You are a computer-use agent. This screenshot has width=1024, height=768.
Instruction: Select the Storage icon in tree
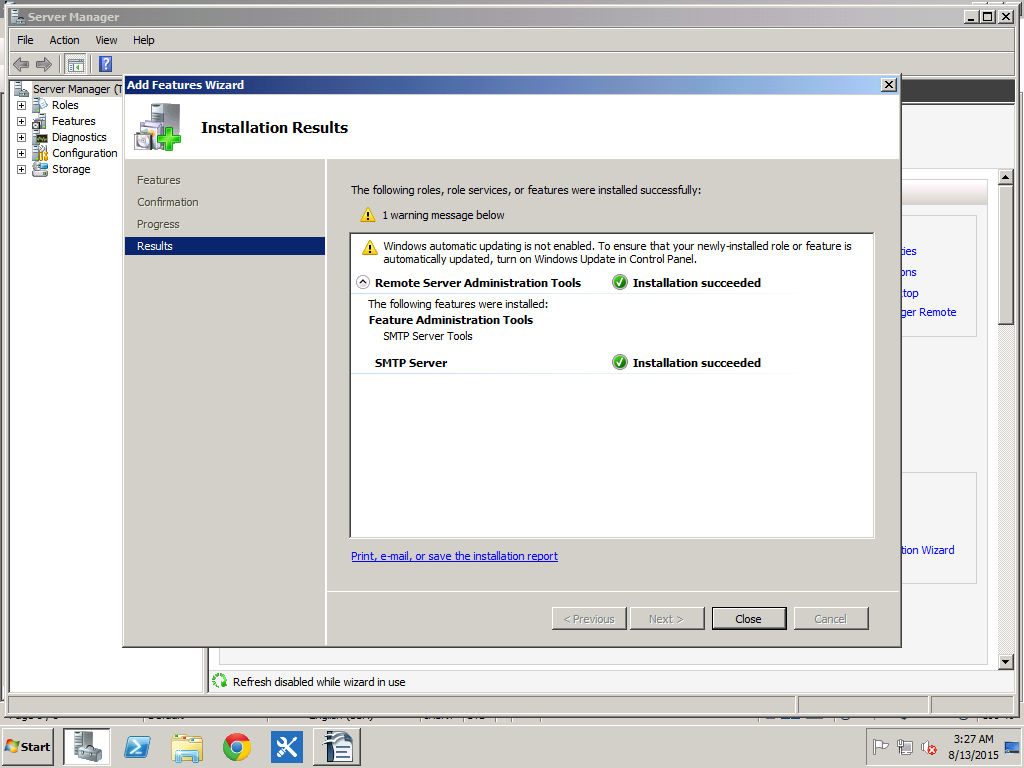pos(40,169)
